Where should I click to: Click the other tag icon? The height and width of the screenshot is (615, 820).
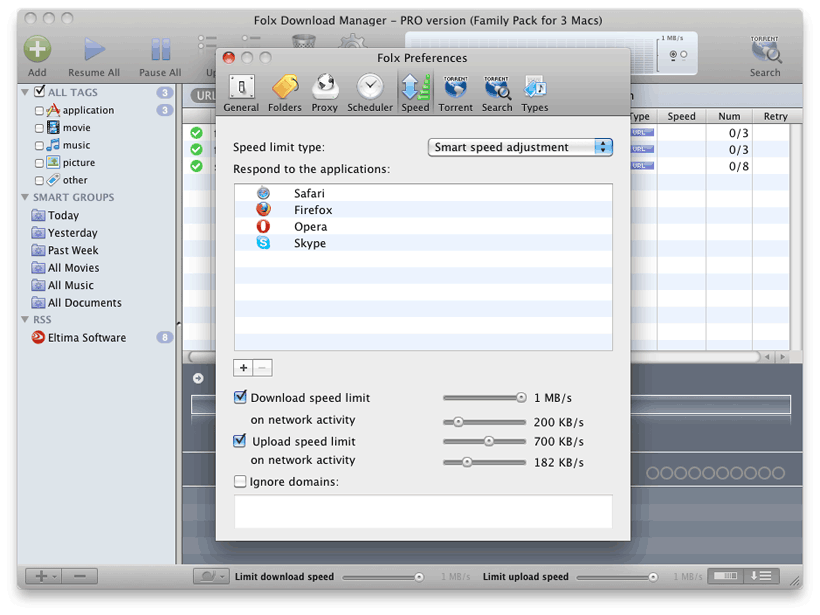pos(53,180)
